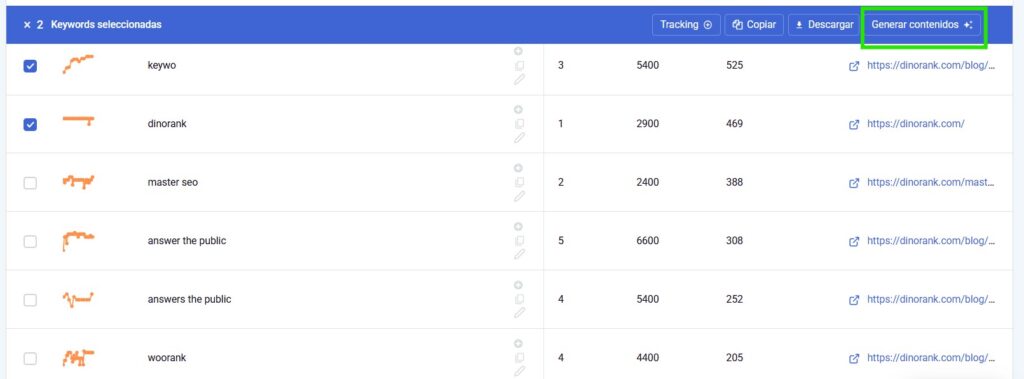
Task: Click the traffic value 388
Action: coord(734,182)
